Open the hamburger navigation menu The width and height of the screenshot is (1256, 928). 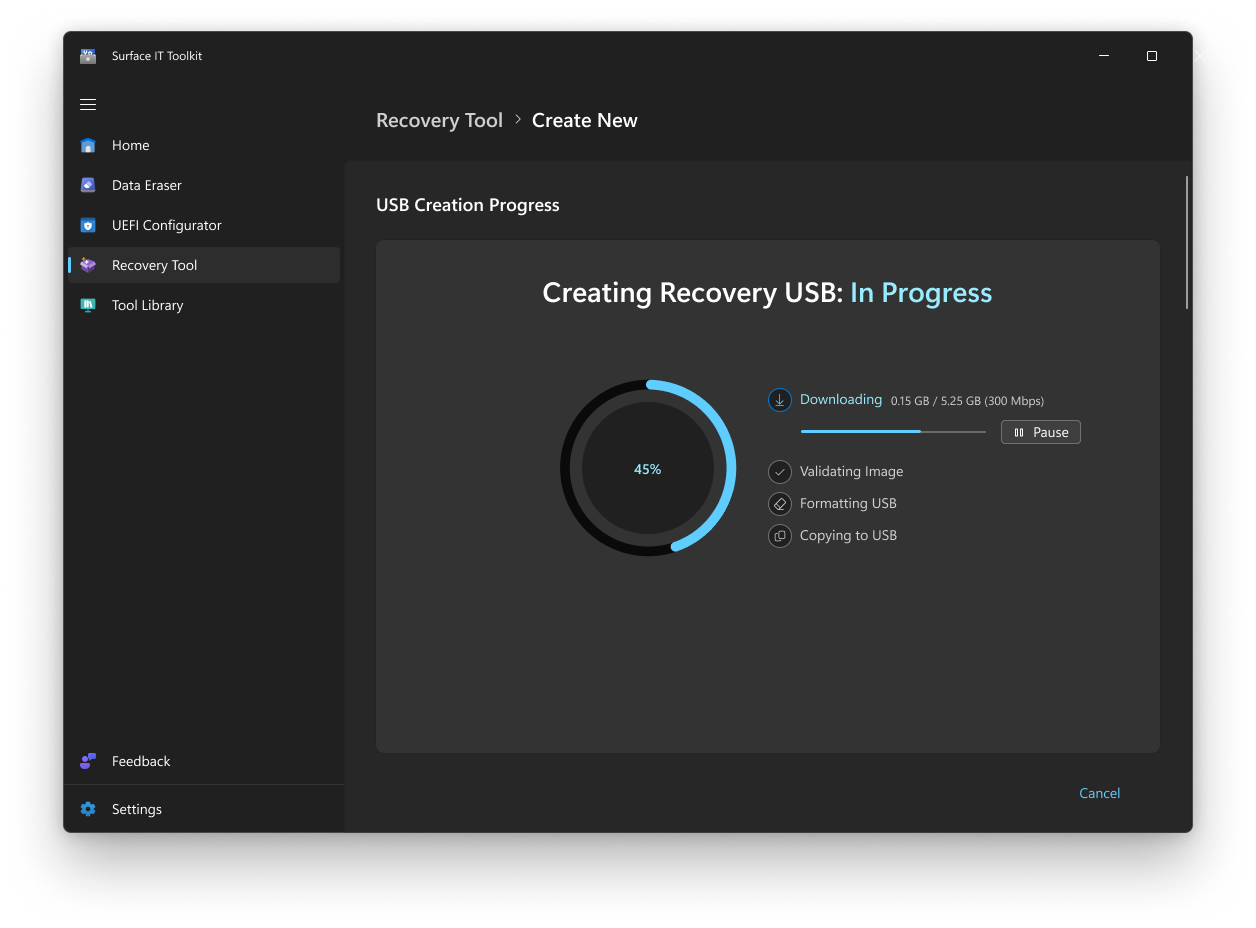click(x=88, y=105)
